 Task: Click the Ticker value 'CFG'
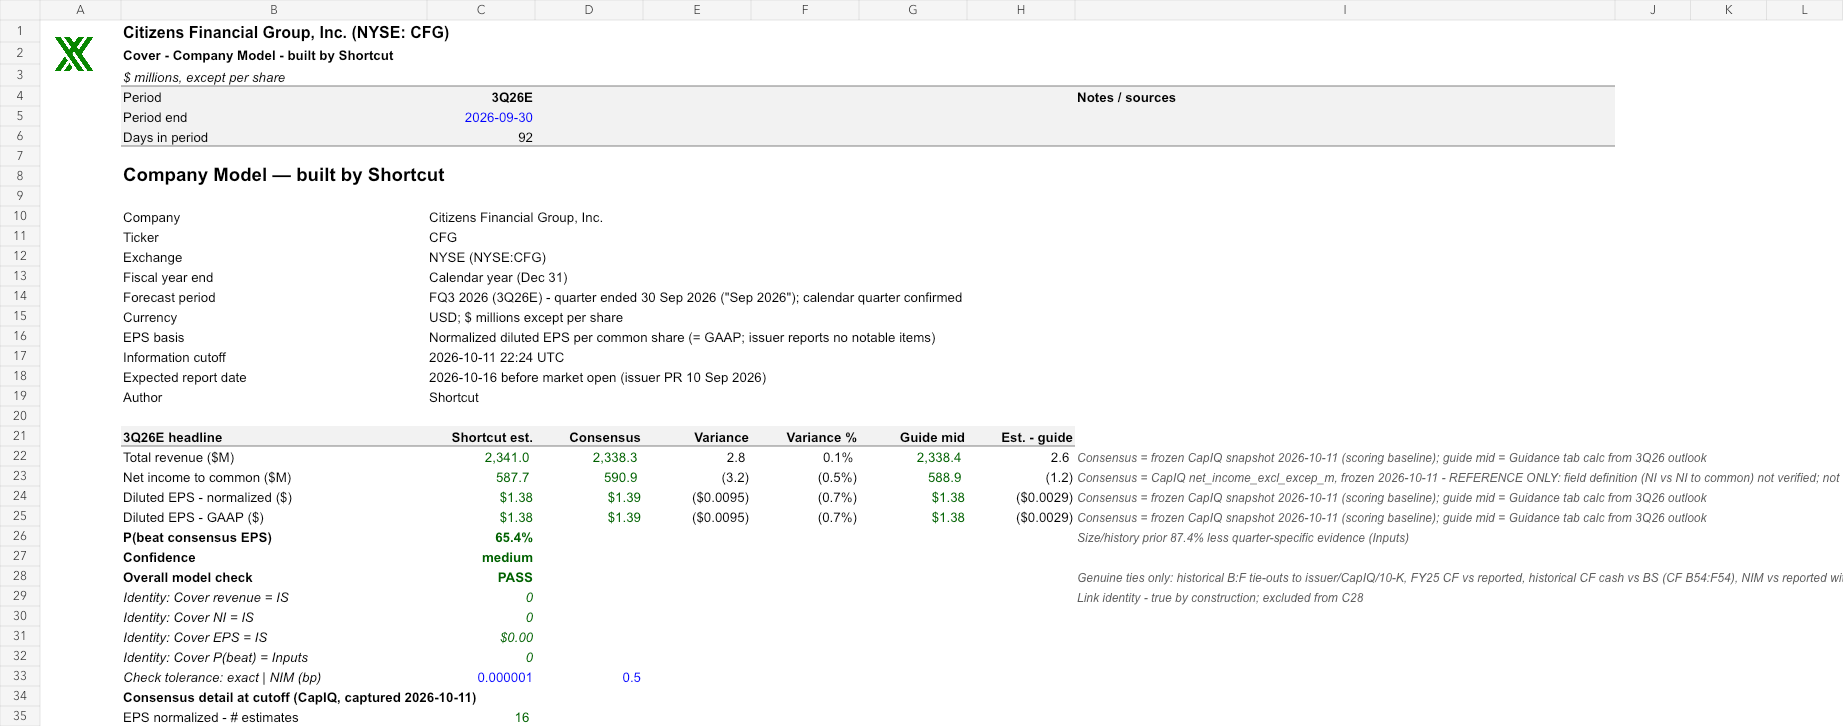point(443,237)
